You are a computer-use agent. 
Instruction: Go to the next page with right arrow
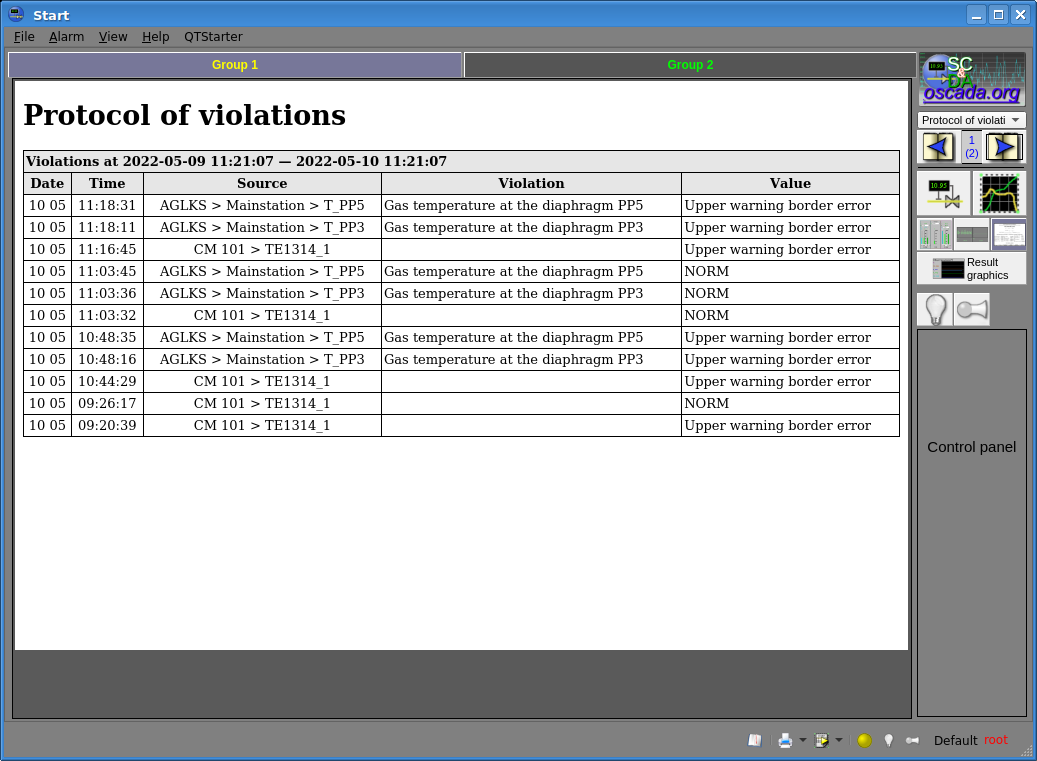click(x=1004, y=147)
